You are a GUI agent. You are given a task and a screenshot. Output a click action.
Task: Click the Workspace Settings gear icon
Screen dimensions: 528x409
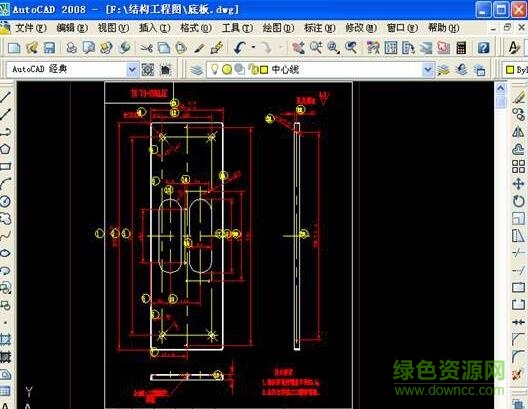click(148, 70)
